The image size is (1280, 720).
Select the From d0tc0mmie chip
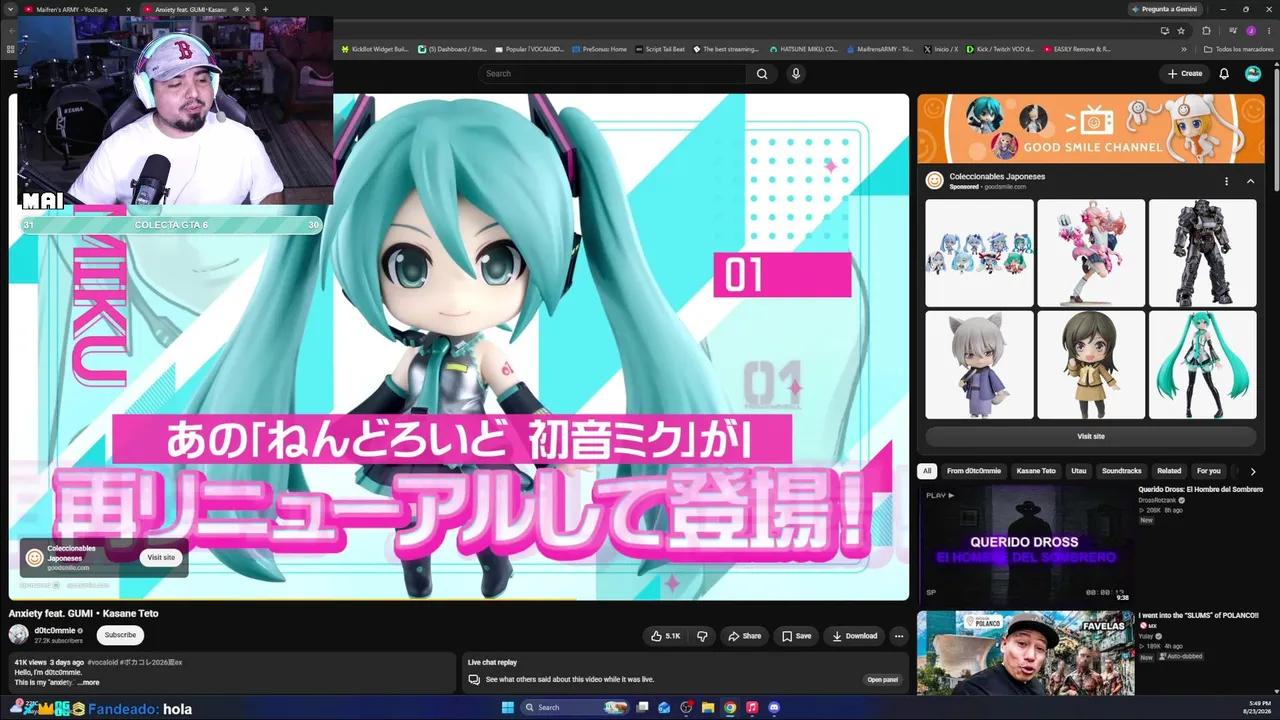pos(974,471)
